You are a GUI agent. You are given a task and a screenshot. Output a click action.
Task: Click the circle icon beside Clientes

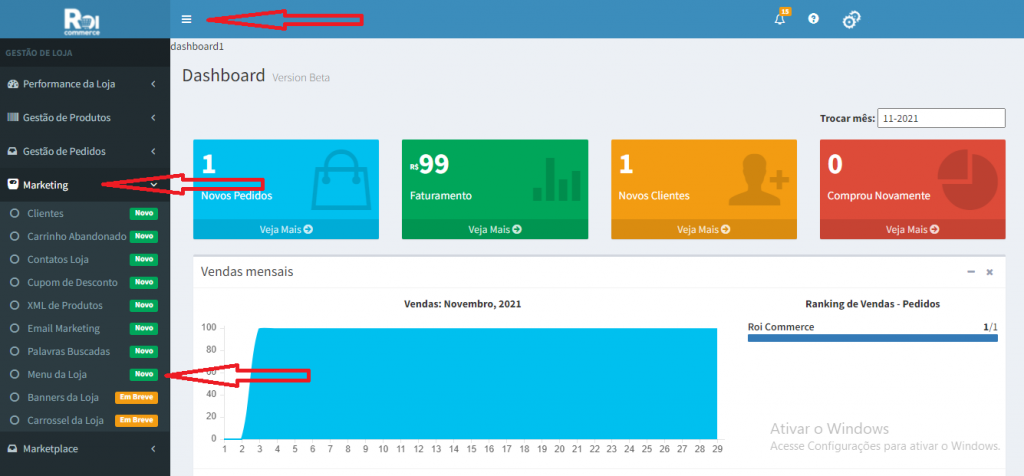14,214
